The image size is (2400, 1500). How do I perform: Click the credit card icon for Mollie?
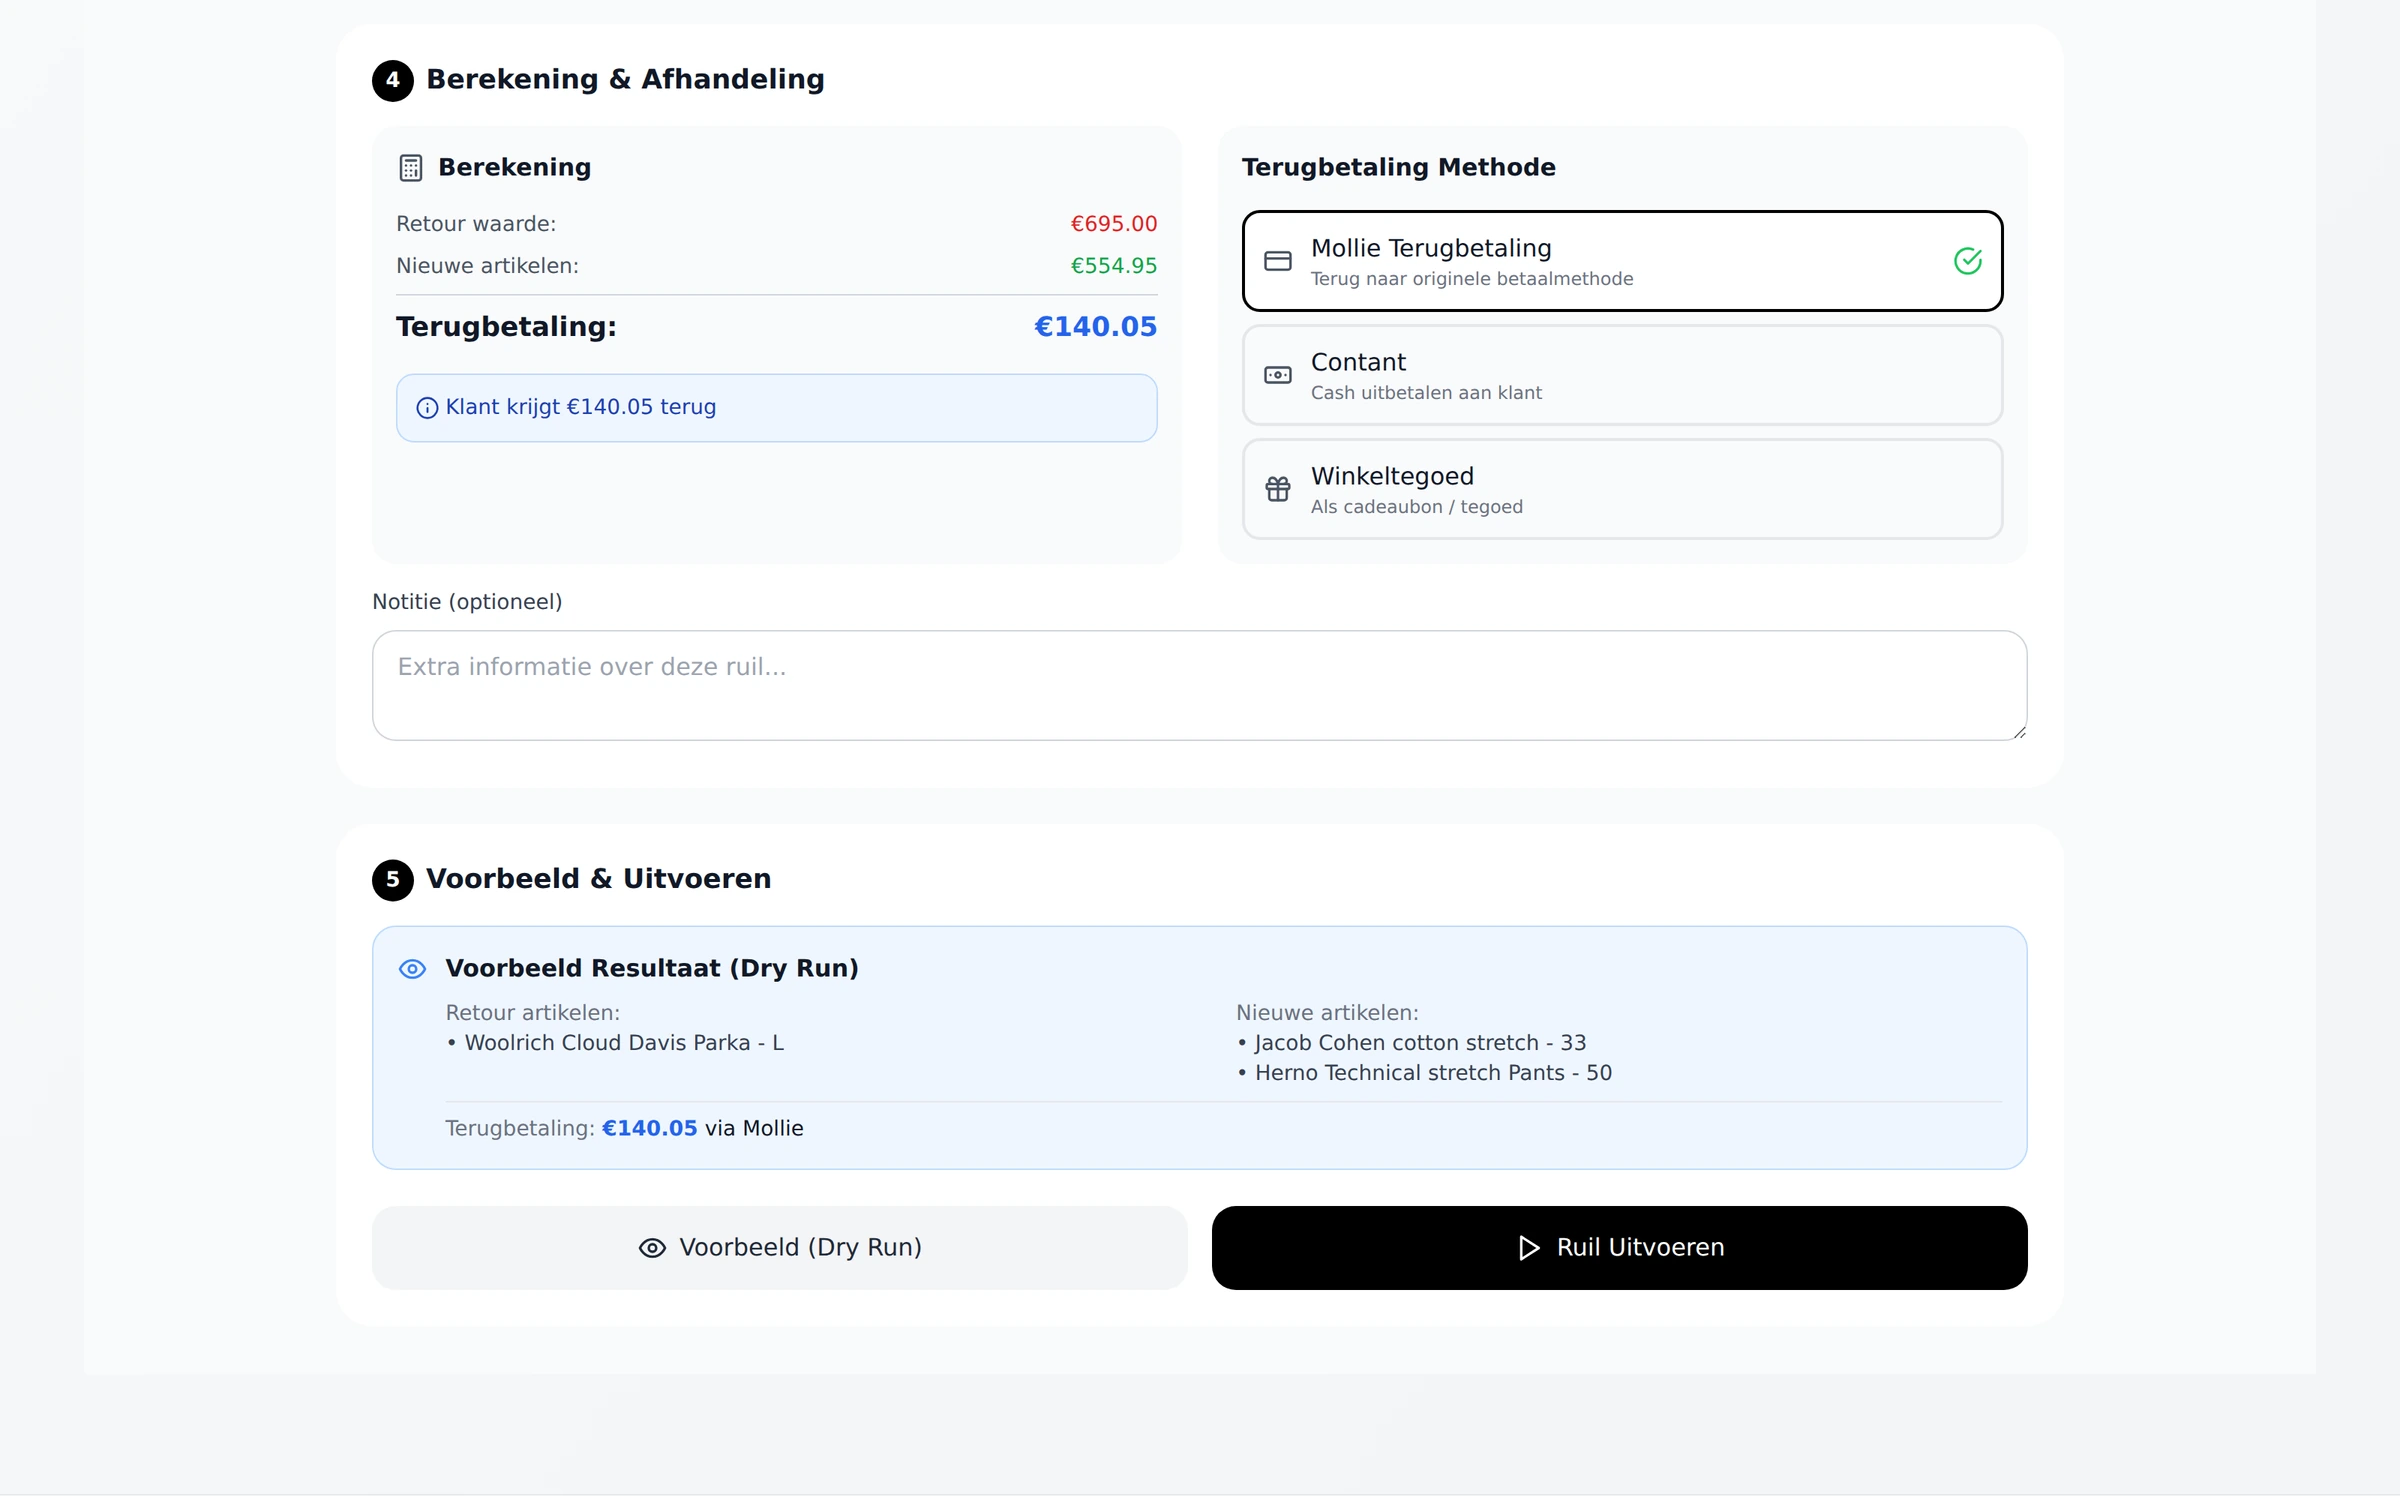coord(1278,261)
